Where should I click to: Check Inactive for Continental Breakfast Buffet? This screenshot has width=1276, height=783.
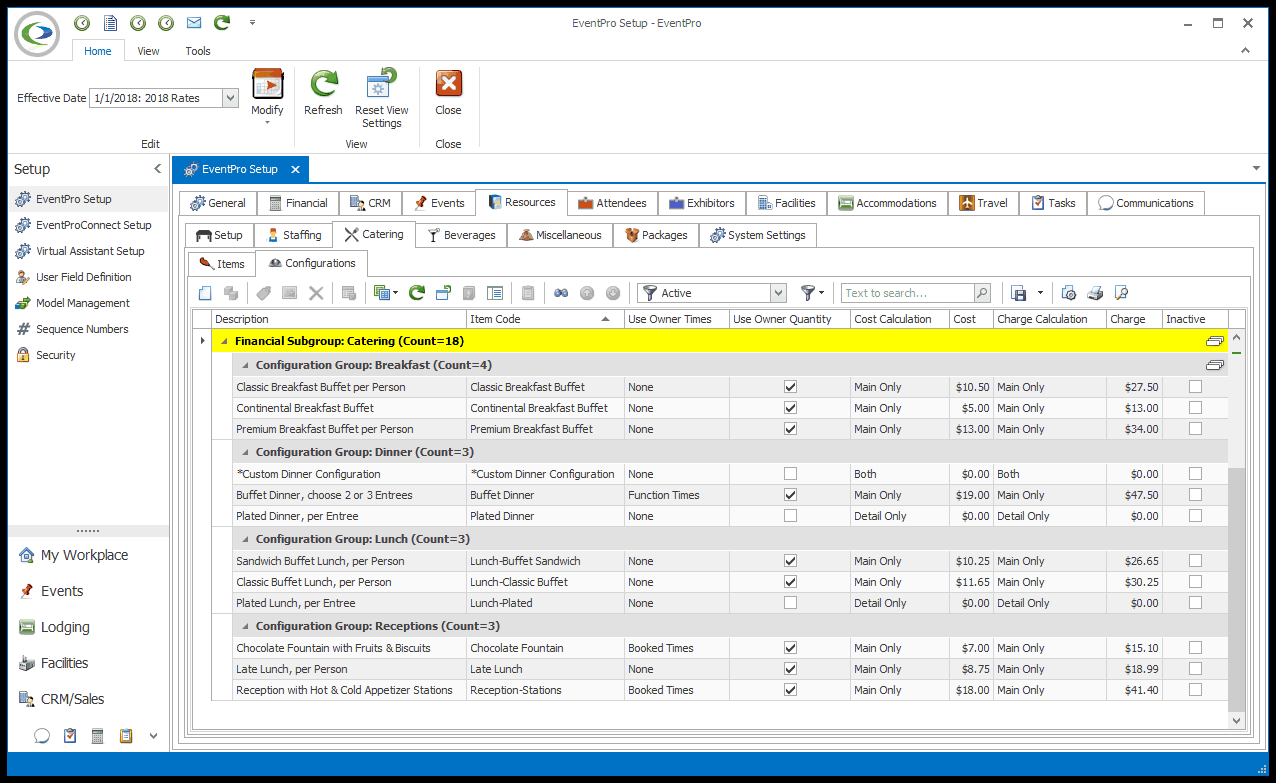click(1195, 408)
